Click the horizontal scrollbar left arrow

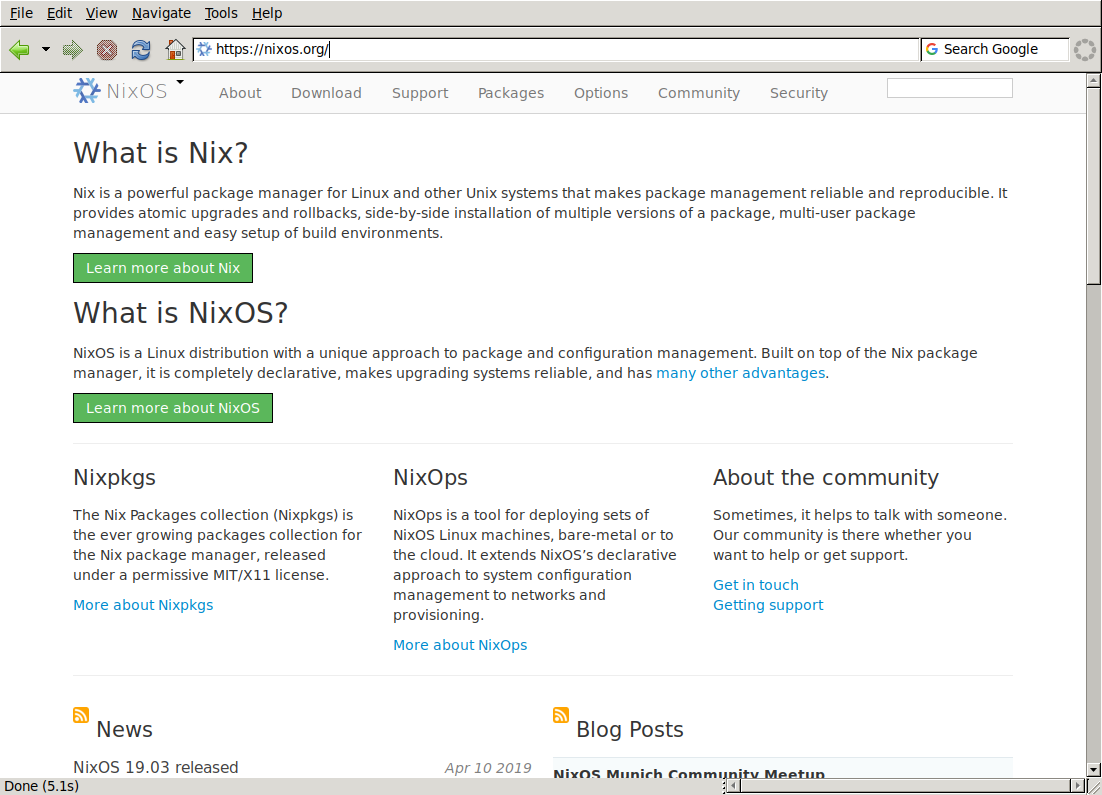coord(732,785)
